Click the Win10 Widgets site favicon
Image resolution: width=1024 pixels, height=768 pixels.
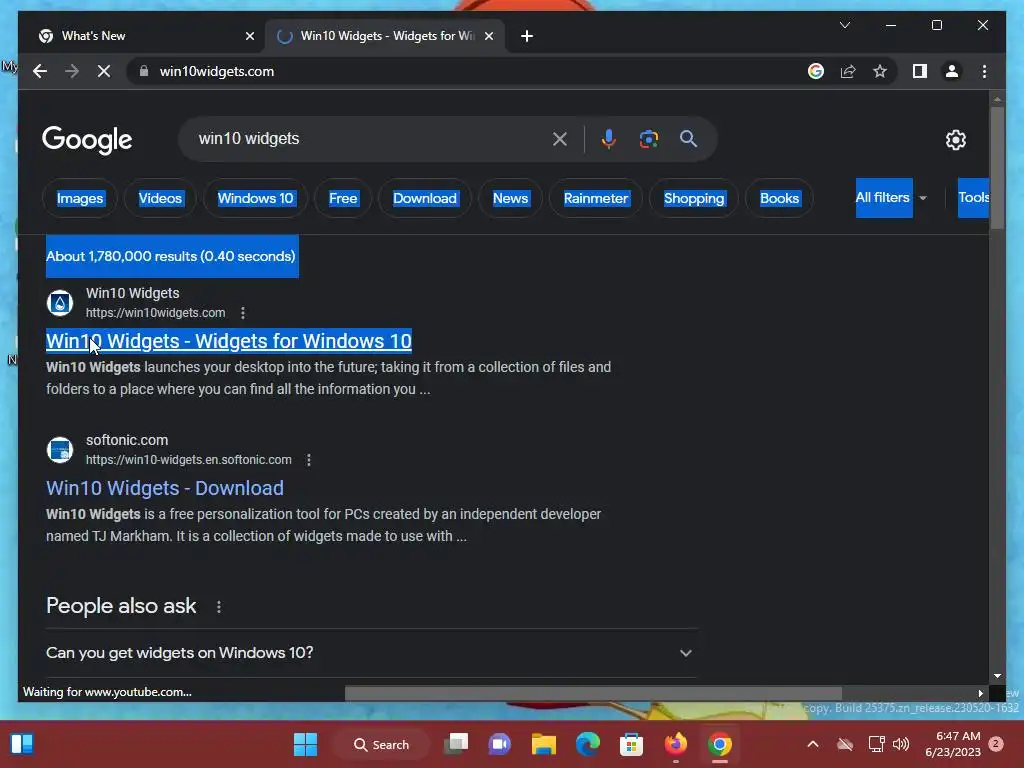point(59,303)
